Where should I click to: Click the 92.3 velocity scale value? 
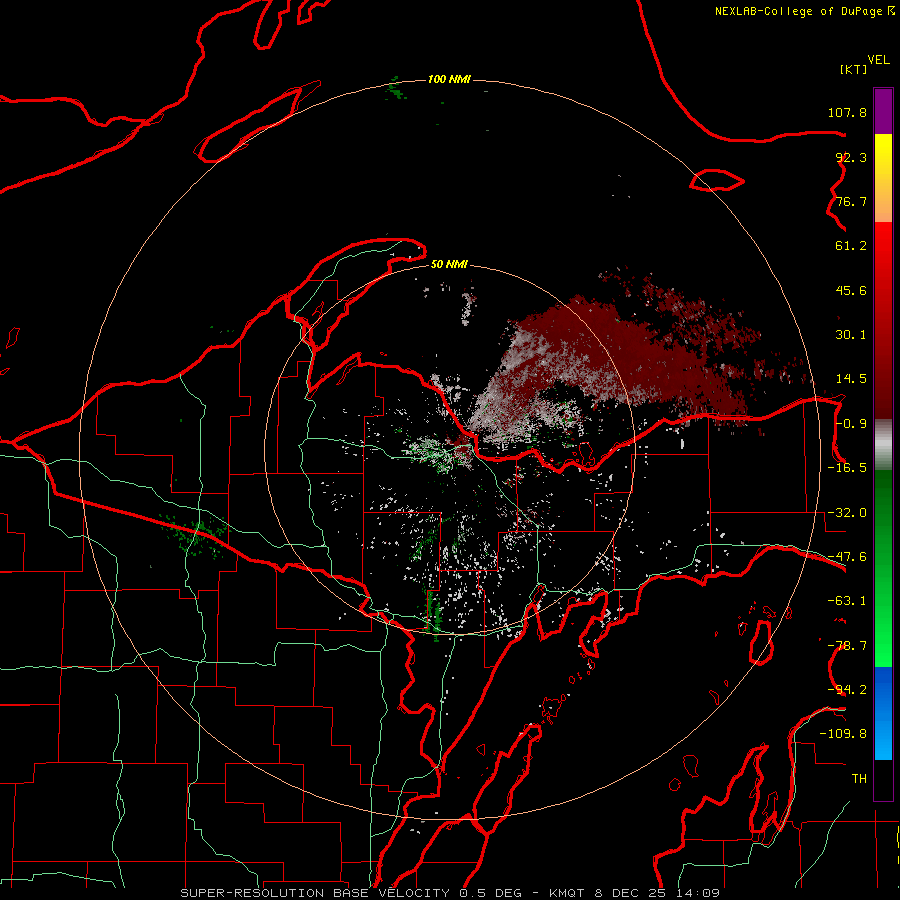tap(851, 157)
